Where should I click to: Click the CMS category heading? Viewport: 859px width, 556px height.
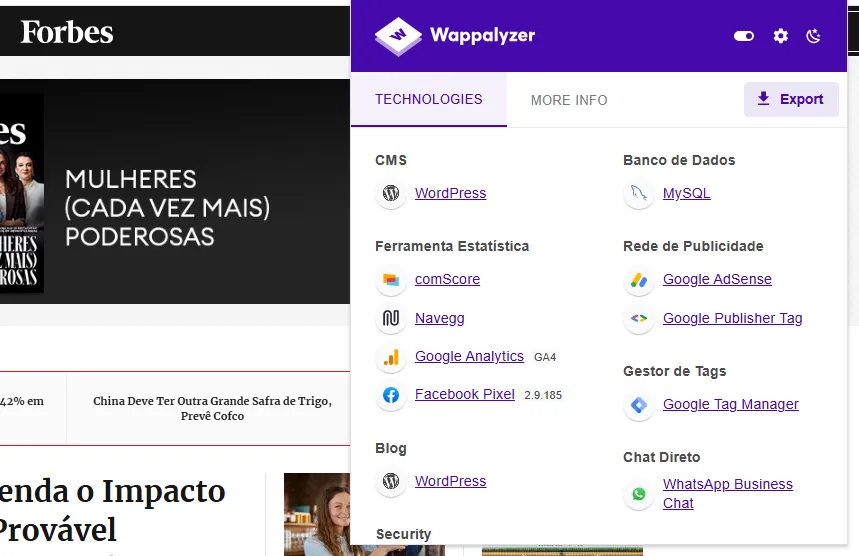[x=391, y=161]
